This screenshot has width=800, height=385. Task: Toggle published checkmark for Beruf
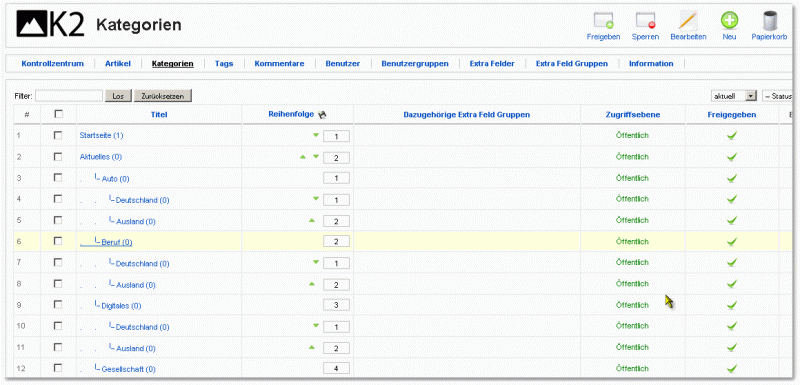point(732,242)
